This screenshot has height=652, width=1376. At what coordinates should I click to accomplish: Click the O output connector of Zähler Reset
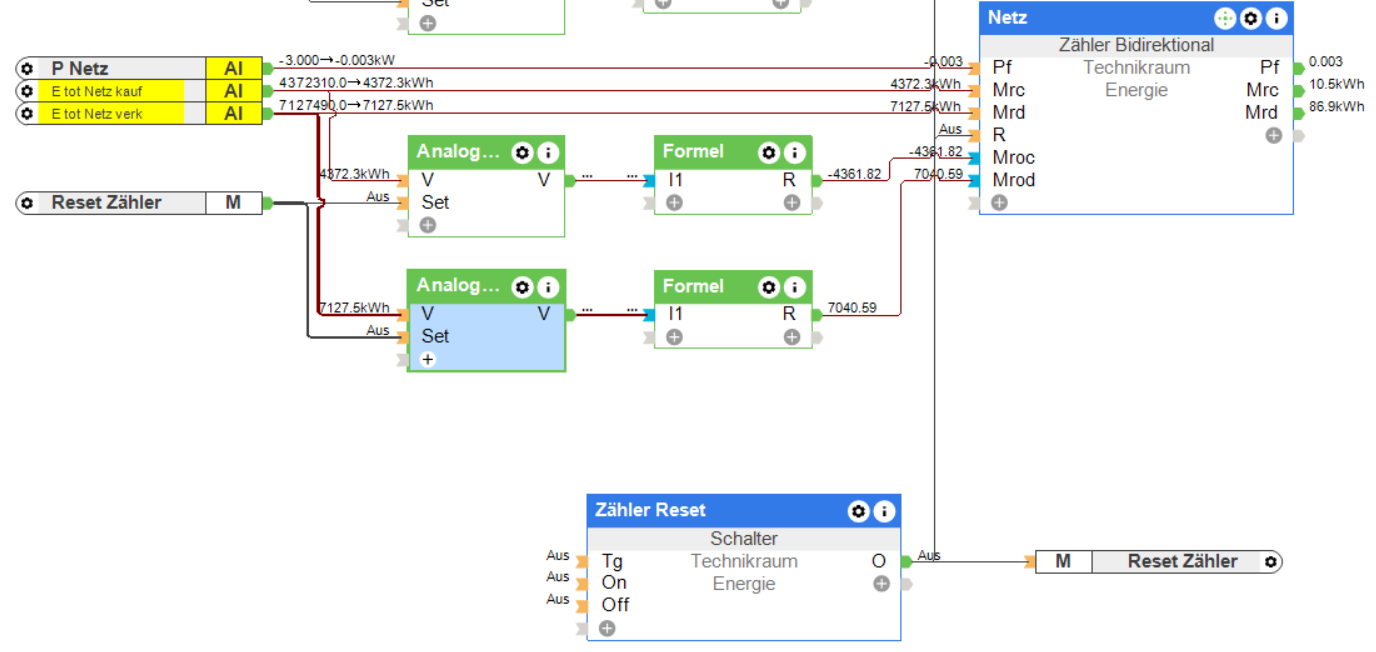pos(906,562)
